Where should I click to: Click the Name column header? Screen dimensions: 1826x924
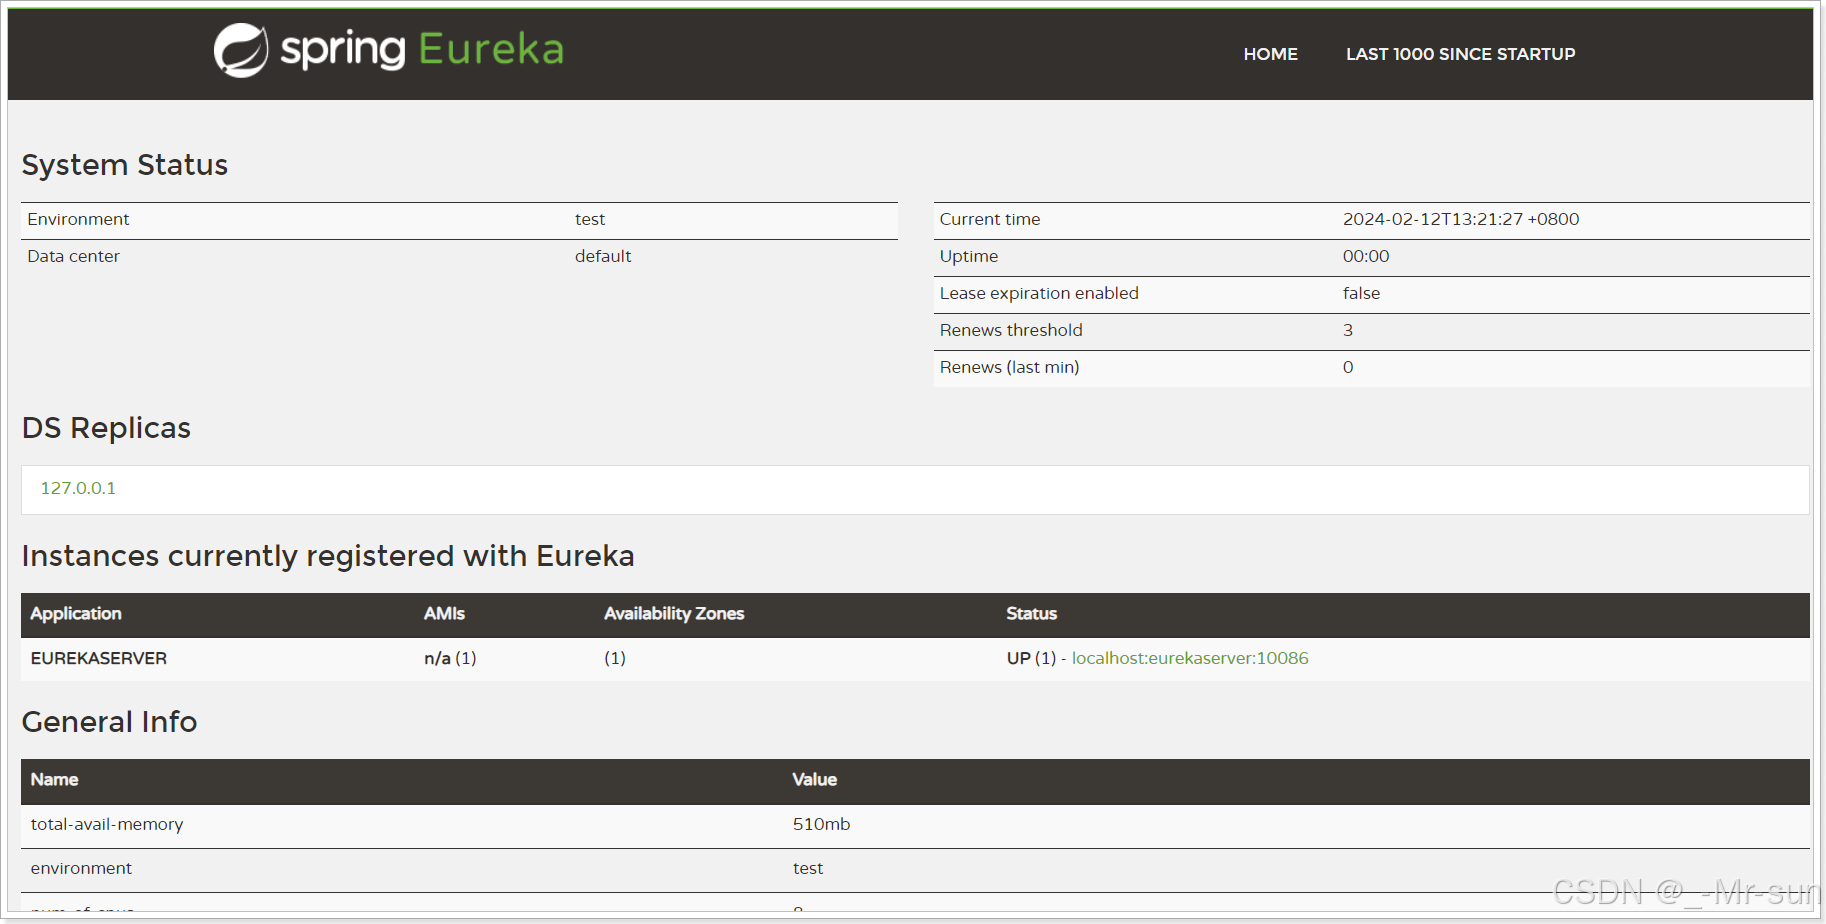click(54, 780)
